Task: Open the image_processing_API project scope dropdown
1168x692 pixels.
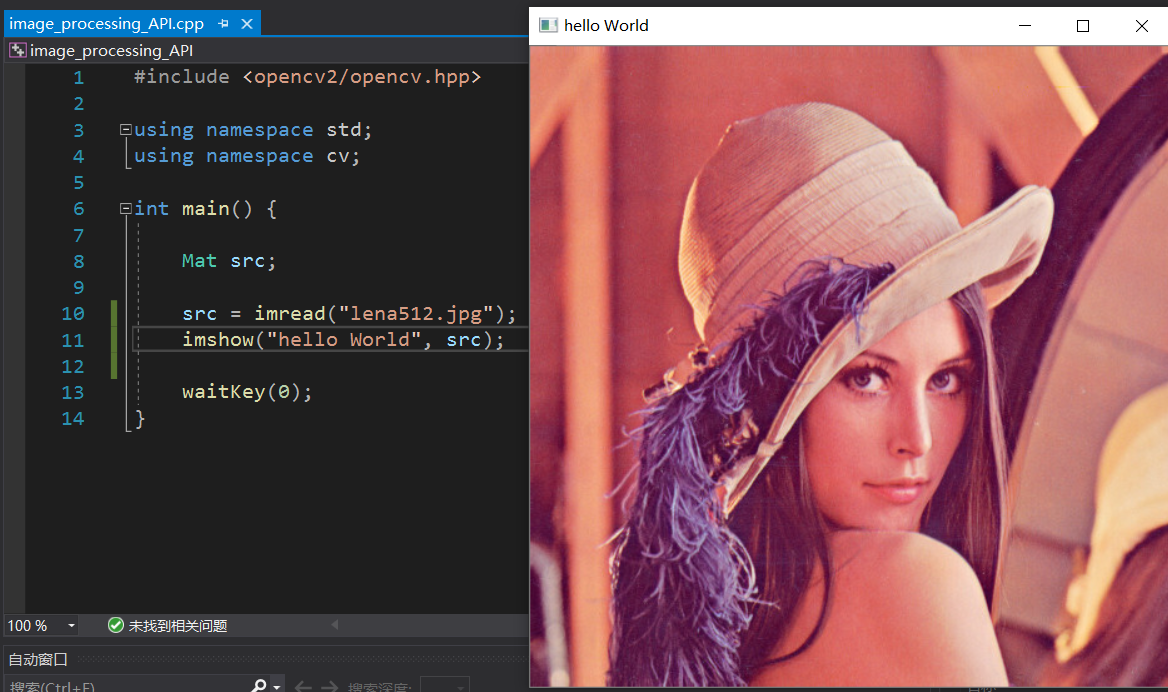Action: pos(268,51)
